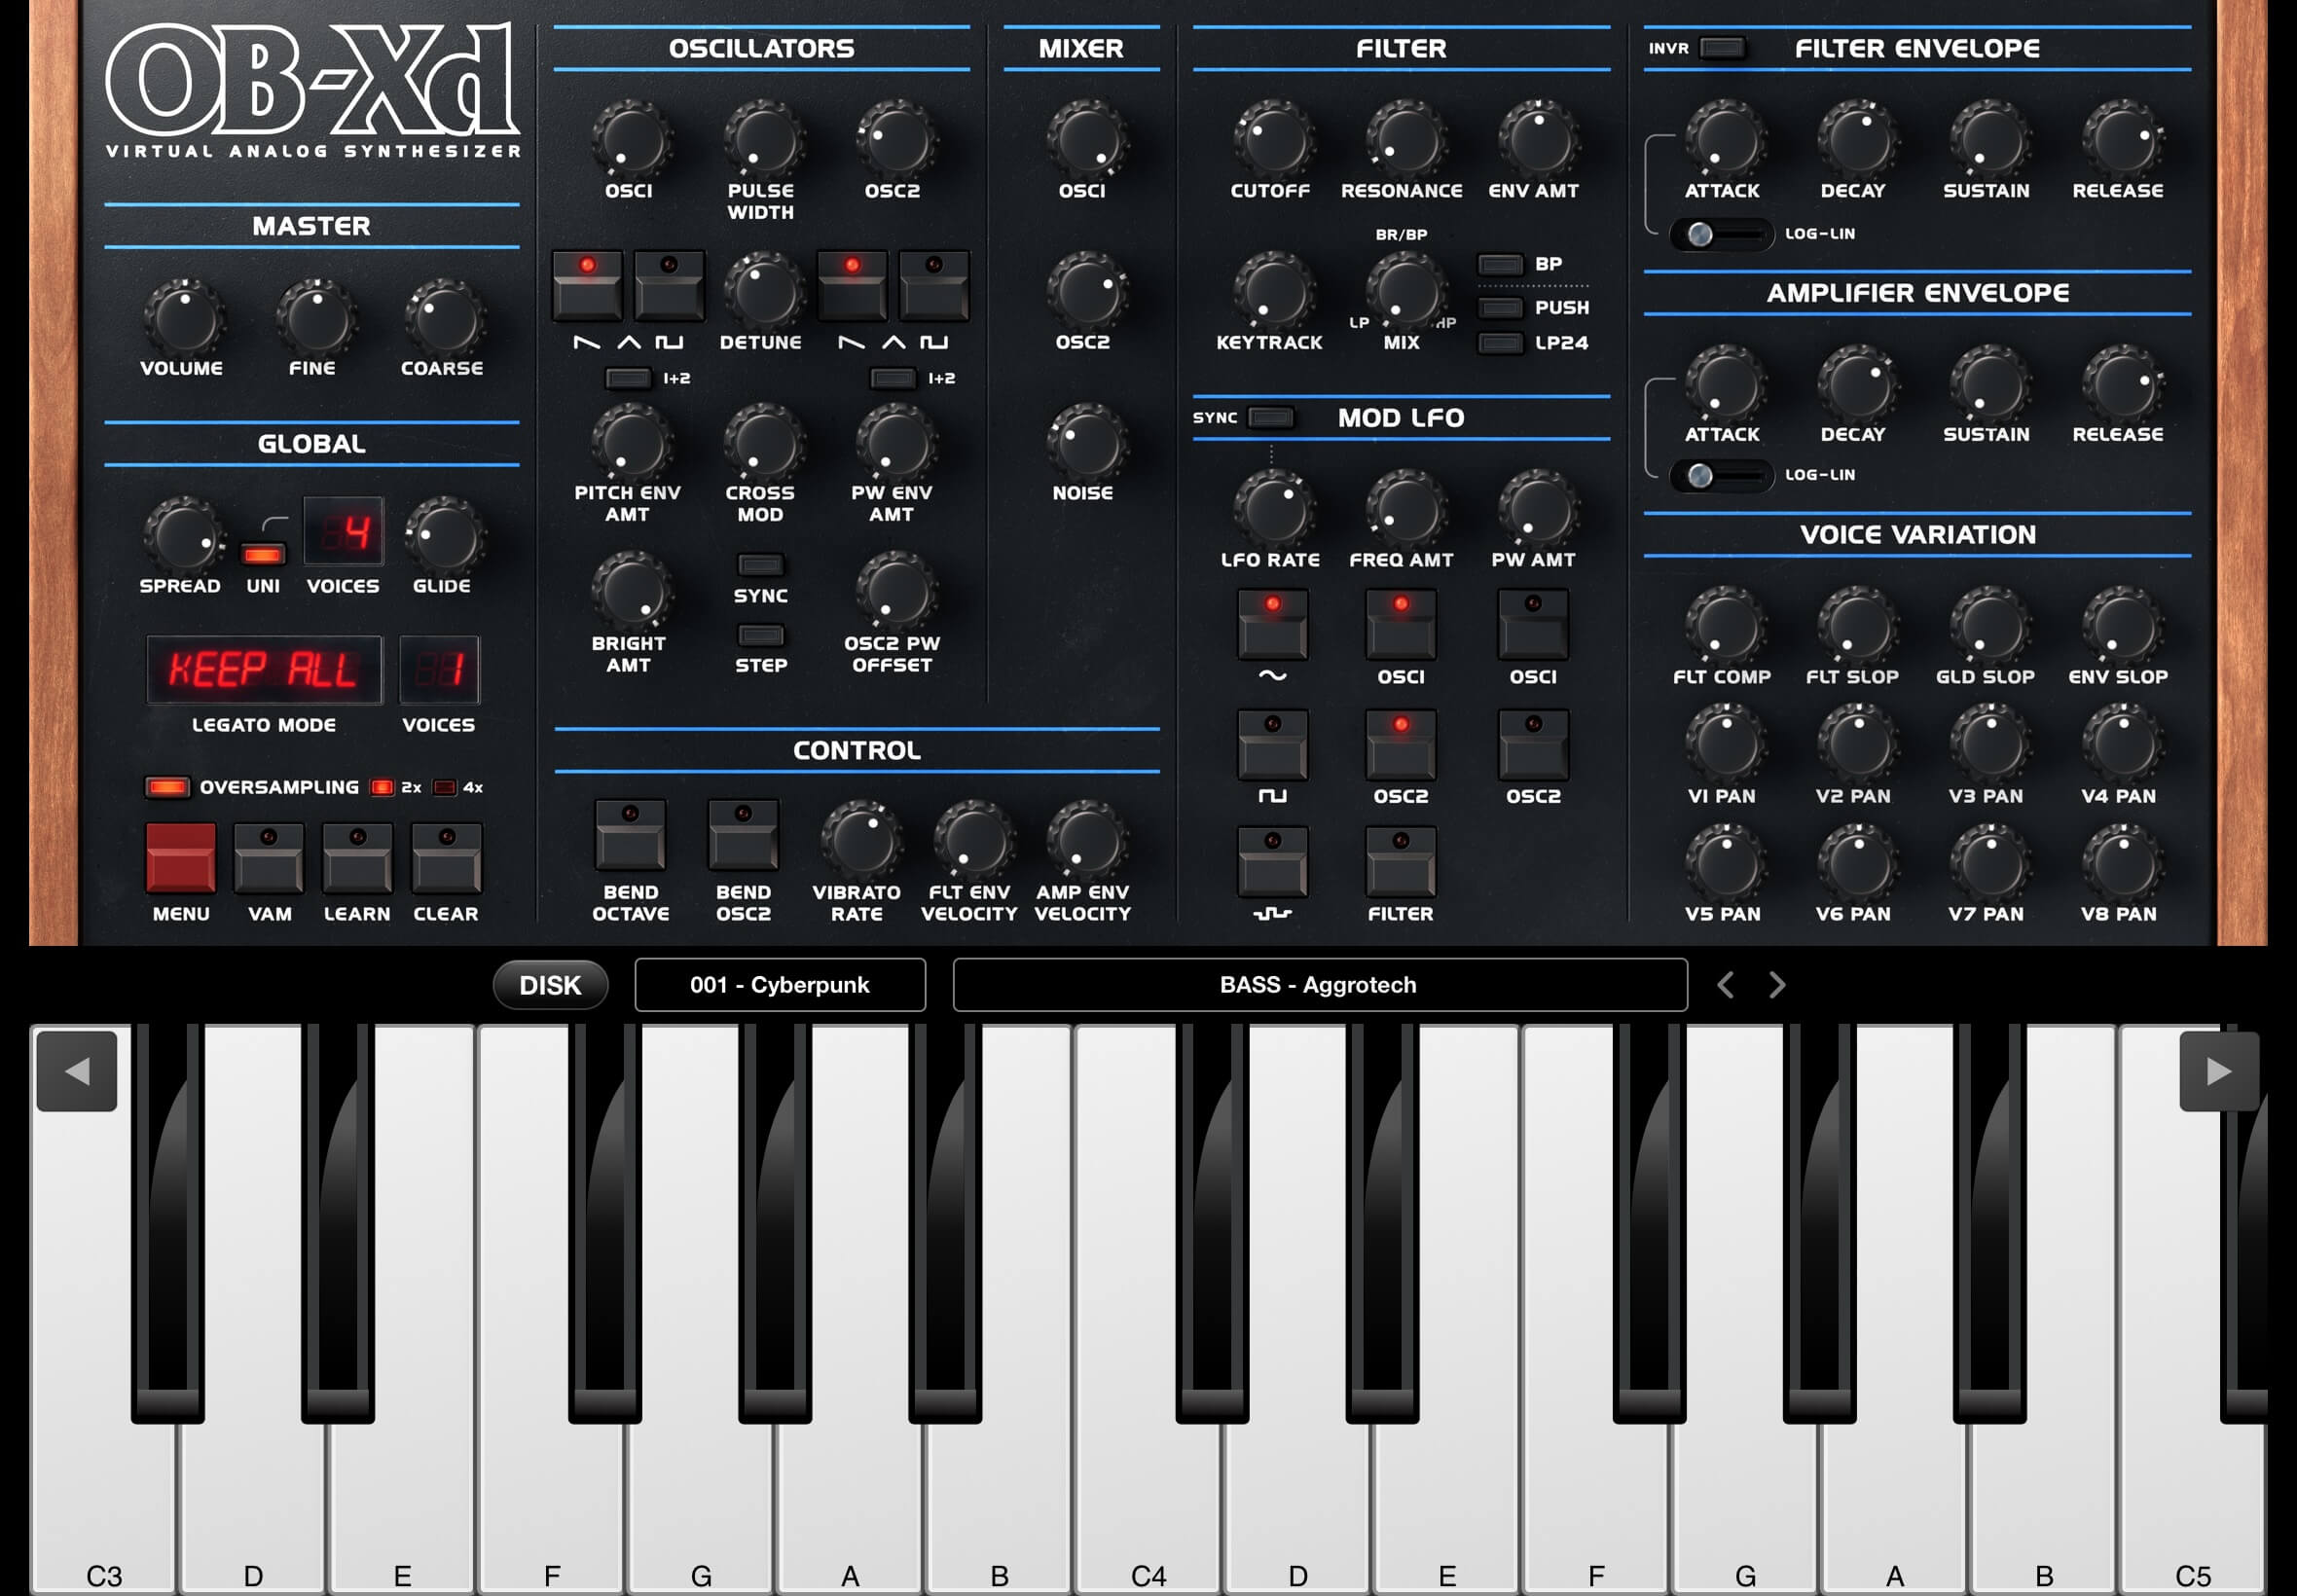Screen dimensions: 2297x1596
Task: Click the Cross Mod knob
Action: 763,443
